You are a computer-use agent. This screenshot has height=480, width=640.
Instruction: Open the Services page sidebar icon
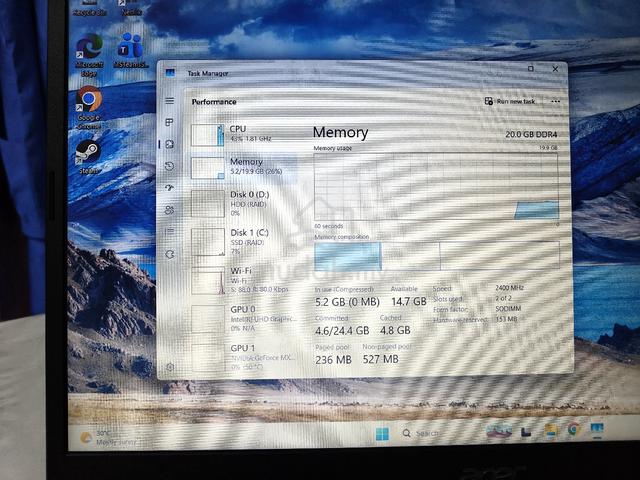pos(170,254)
